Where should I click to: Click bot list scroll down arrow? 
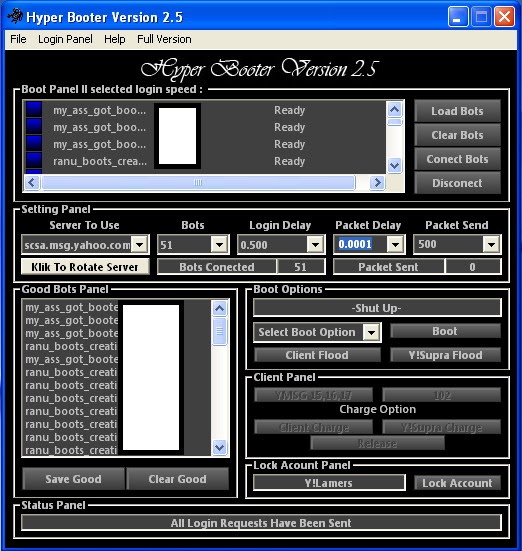pos(394,165)
